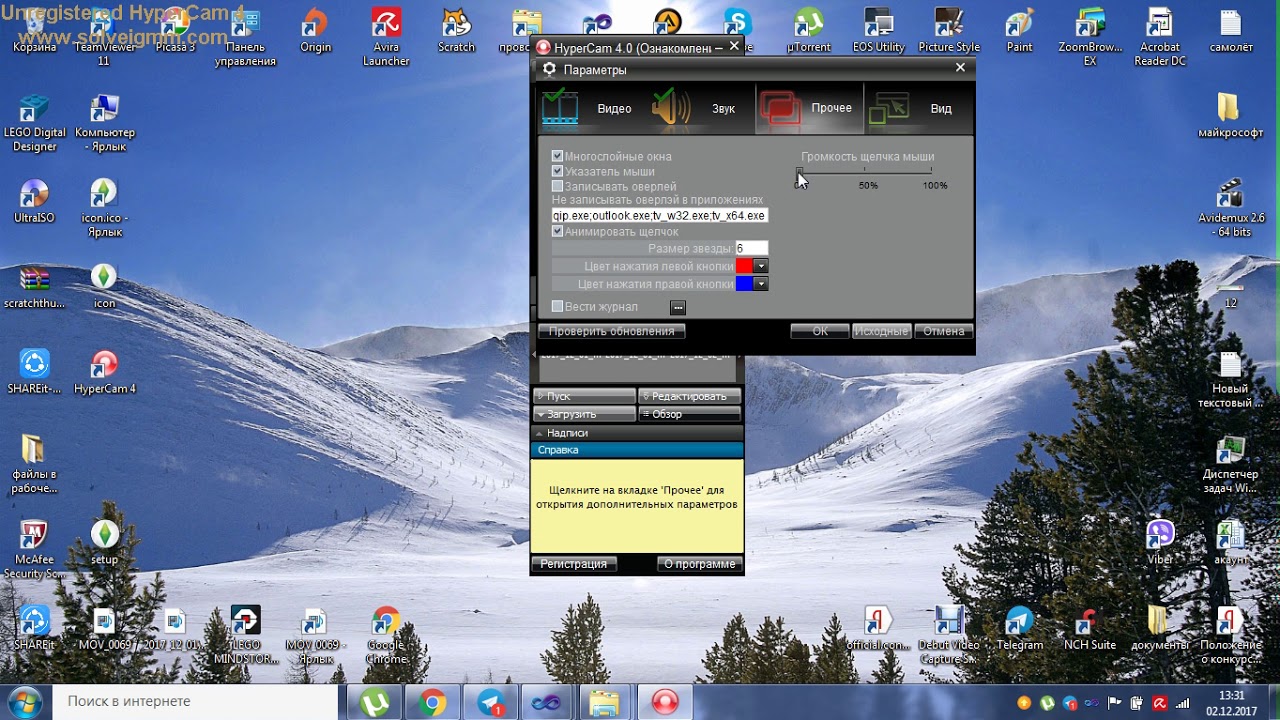This screenshot has width=1280, height=720.
Task: Click the О программе button
Action: [699, 564]
